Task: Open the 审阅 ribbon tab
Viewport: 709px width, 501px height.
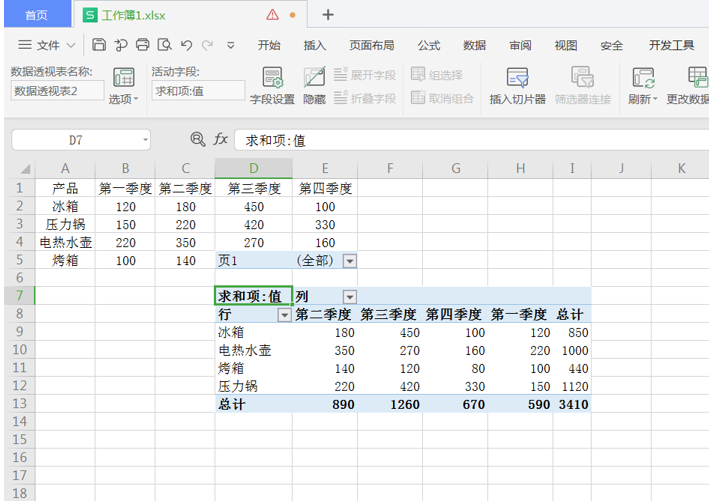Action: [x=520, y=45]
